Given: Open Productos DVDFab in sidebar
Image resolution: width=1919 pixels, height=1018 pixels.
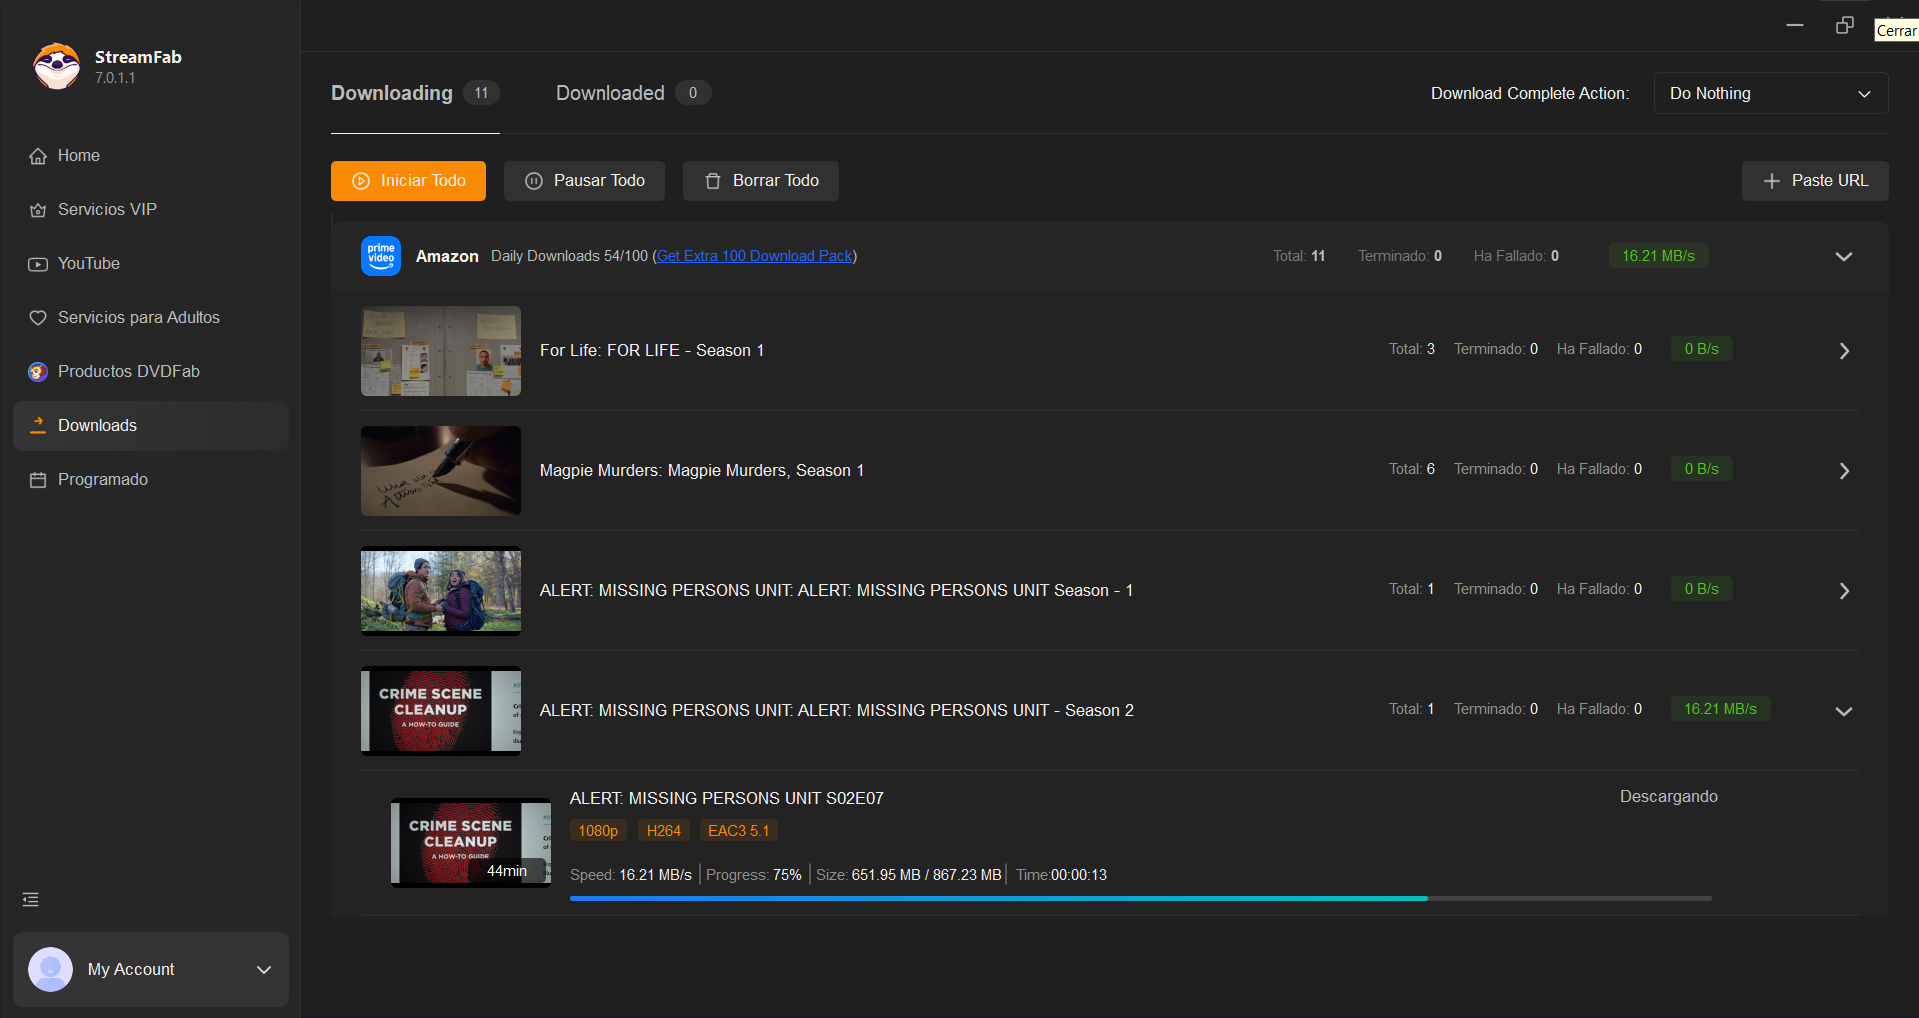Looking at the screenshot, I should click(128, 372).
